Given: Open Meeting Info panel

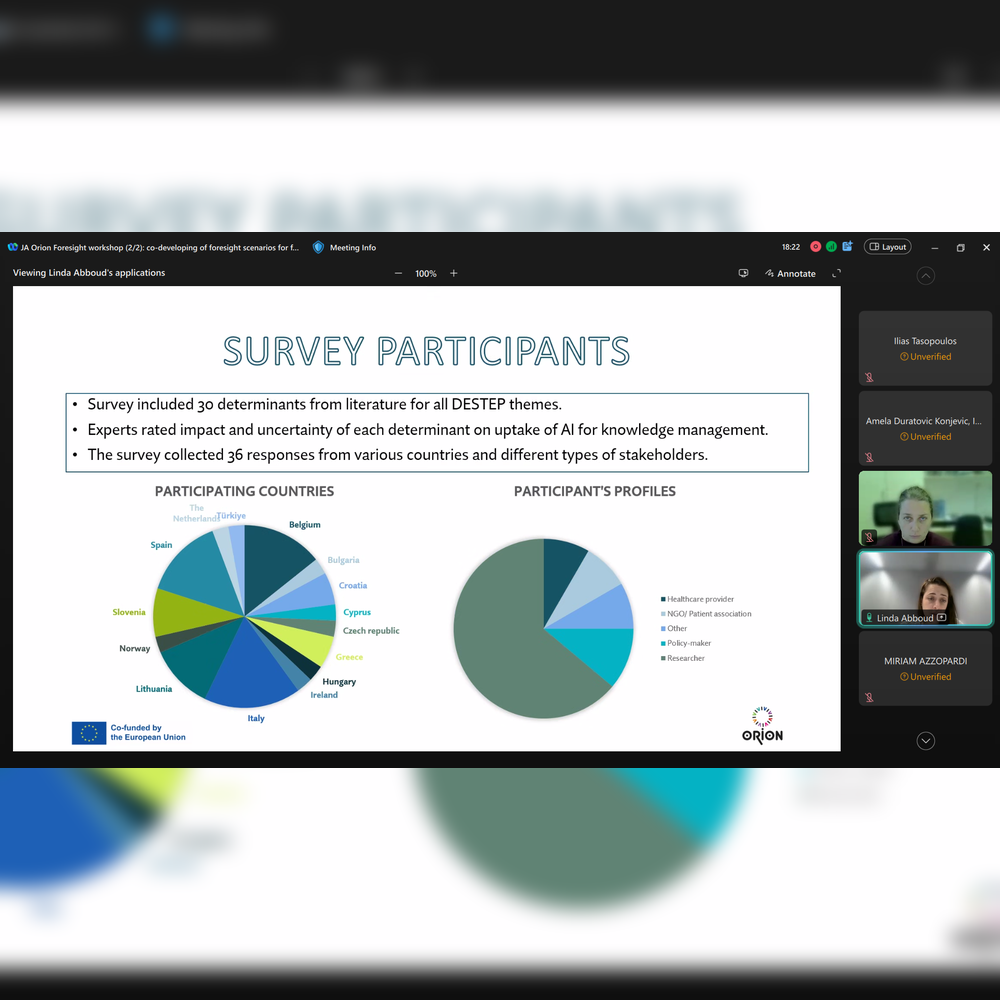Looking at the screenshot, I should click(352, 247).
